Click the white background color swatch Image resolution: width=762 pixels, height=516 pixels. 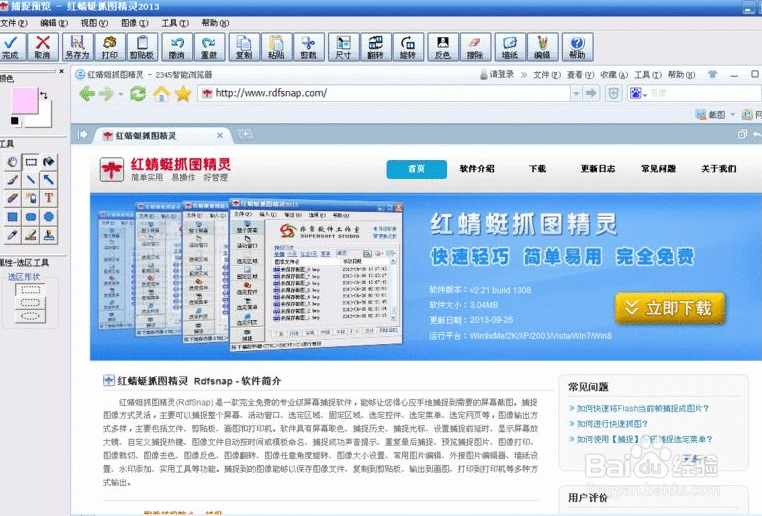click(x=45, y=119)
